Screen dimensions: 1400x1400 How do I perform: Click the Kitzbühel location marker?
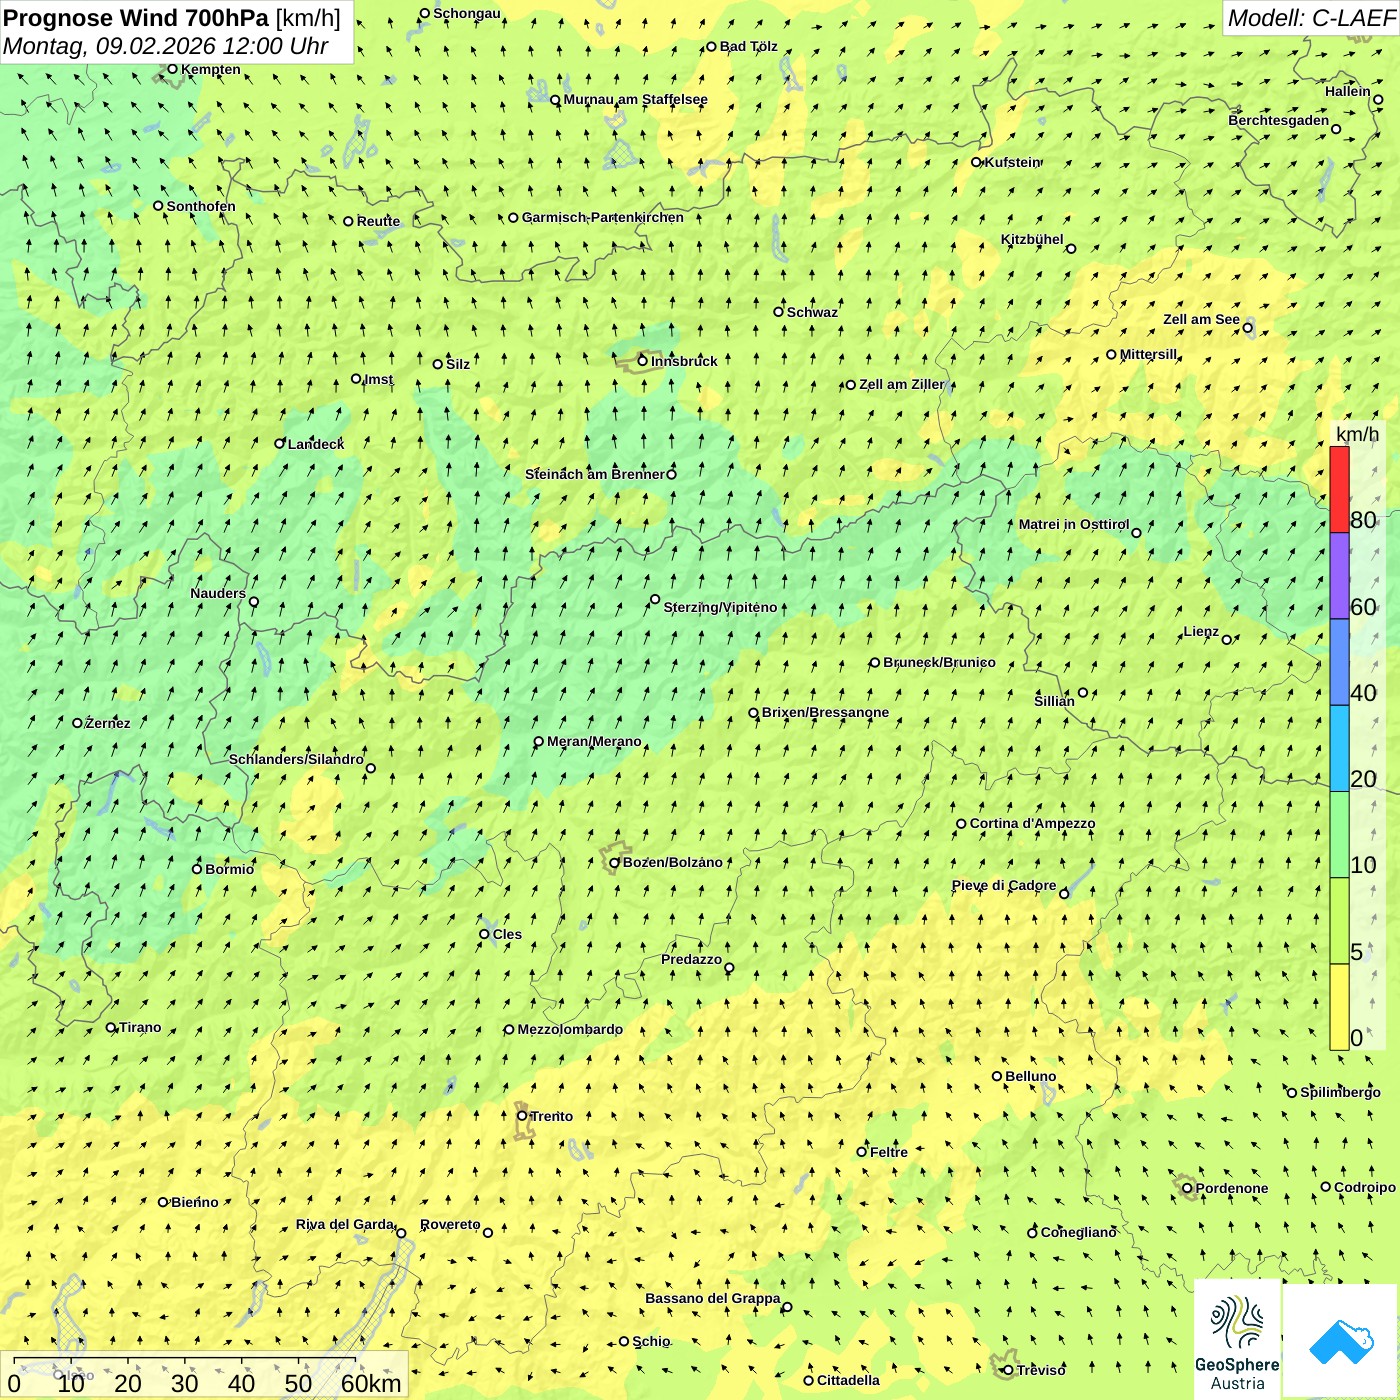coord(1071,249)
